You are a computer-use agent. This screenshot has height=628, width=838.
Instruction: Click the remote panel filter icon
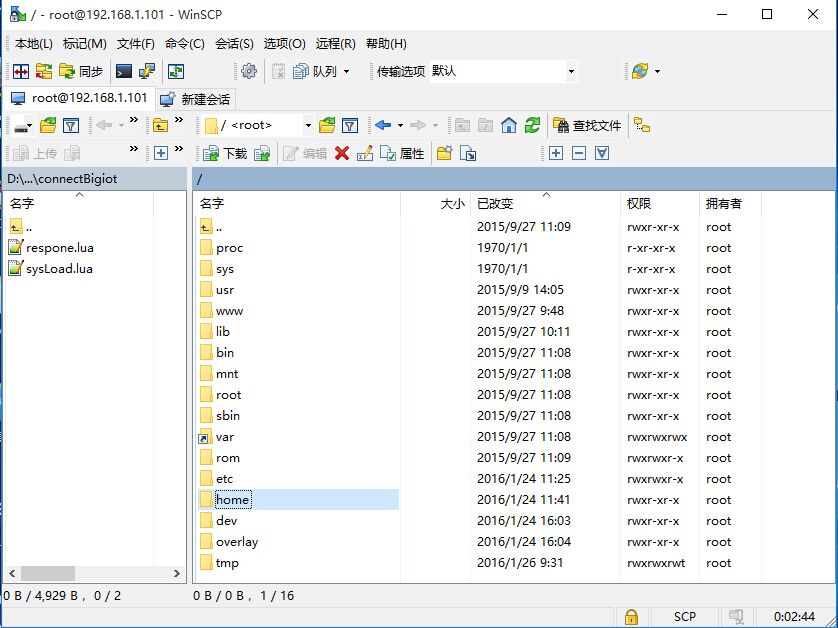pos(350,126)
